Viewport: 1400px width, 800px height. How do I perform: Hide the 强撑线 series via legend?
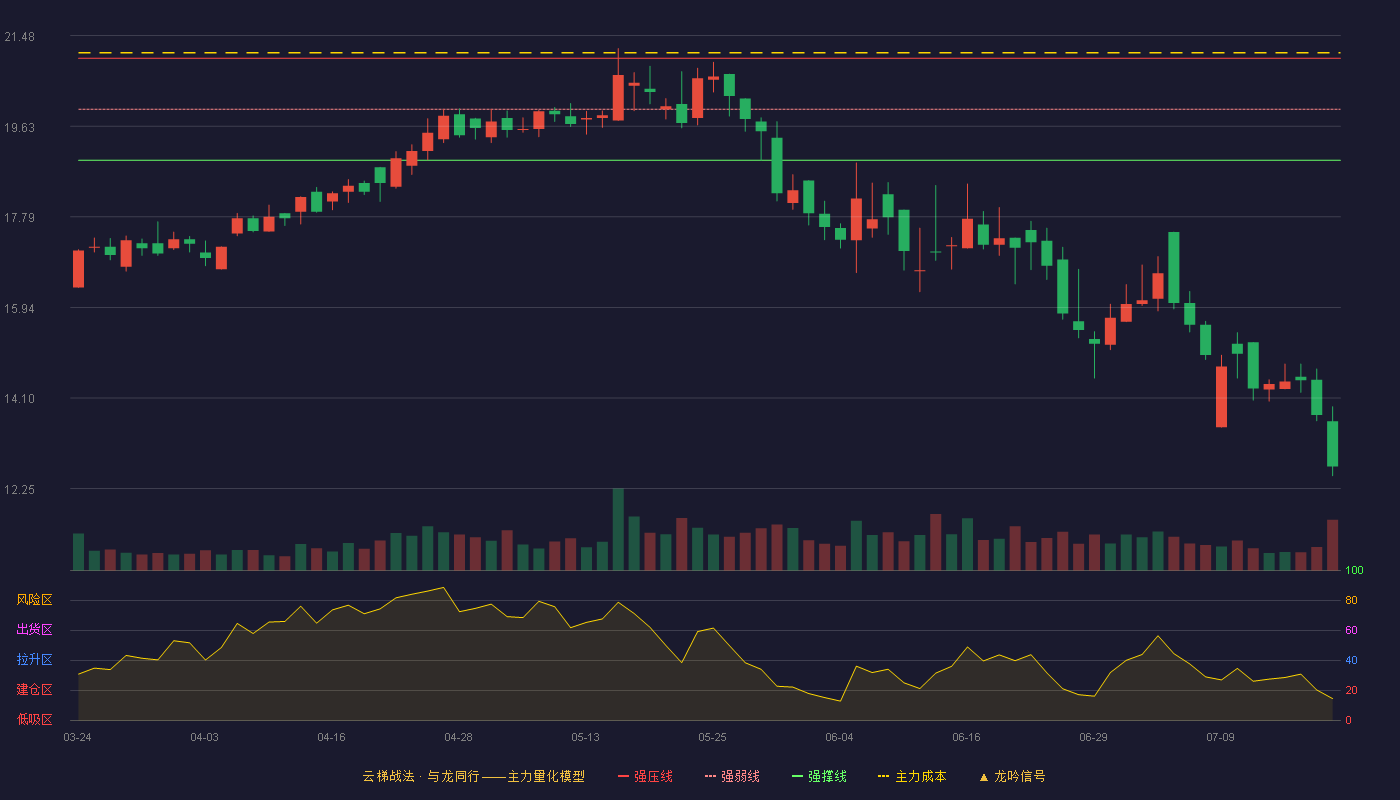pyautogui.click(x=819, y=776)
